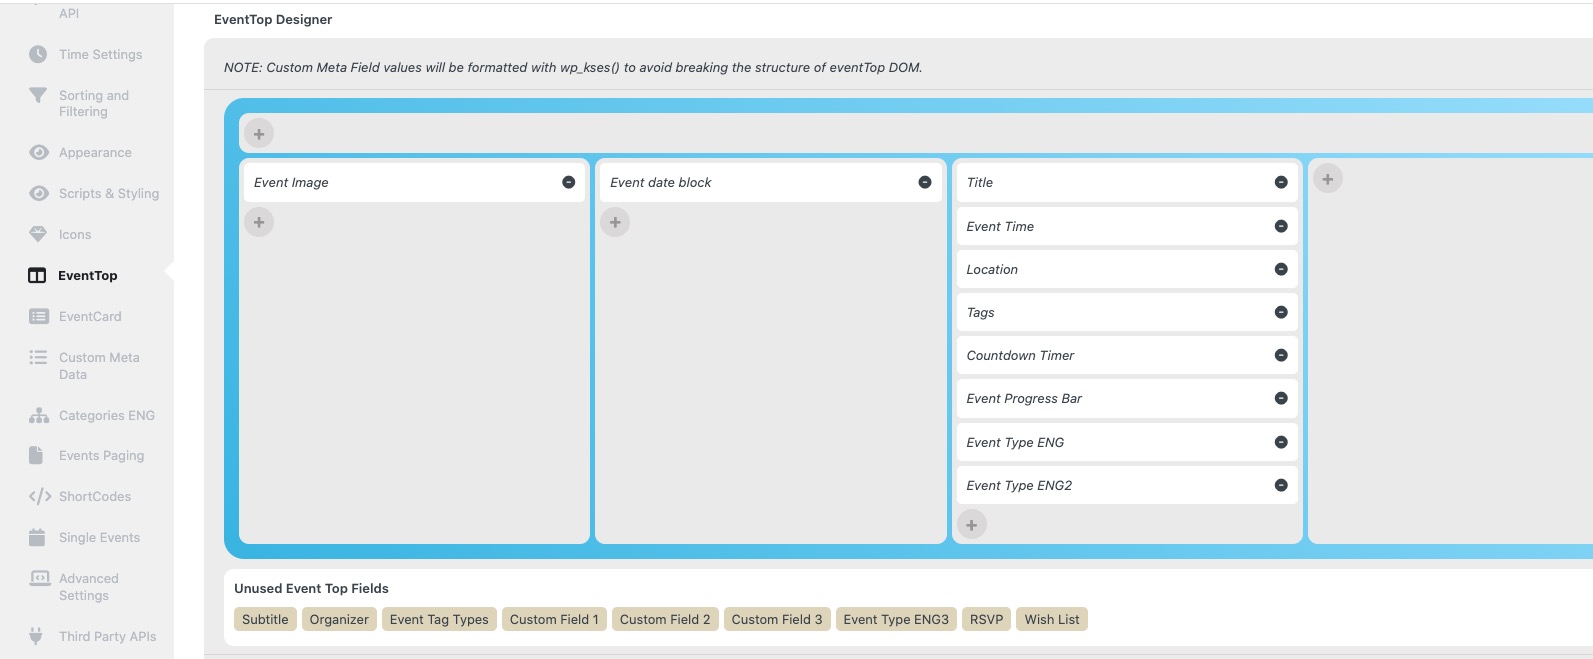
Task: Select the unused Wish List field
Action: [x=1052, y=619]
